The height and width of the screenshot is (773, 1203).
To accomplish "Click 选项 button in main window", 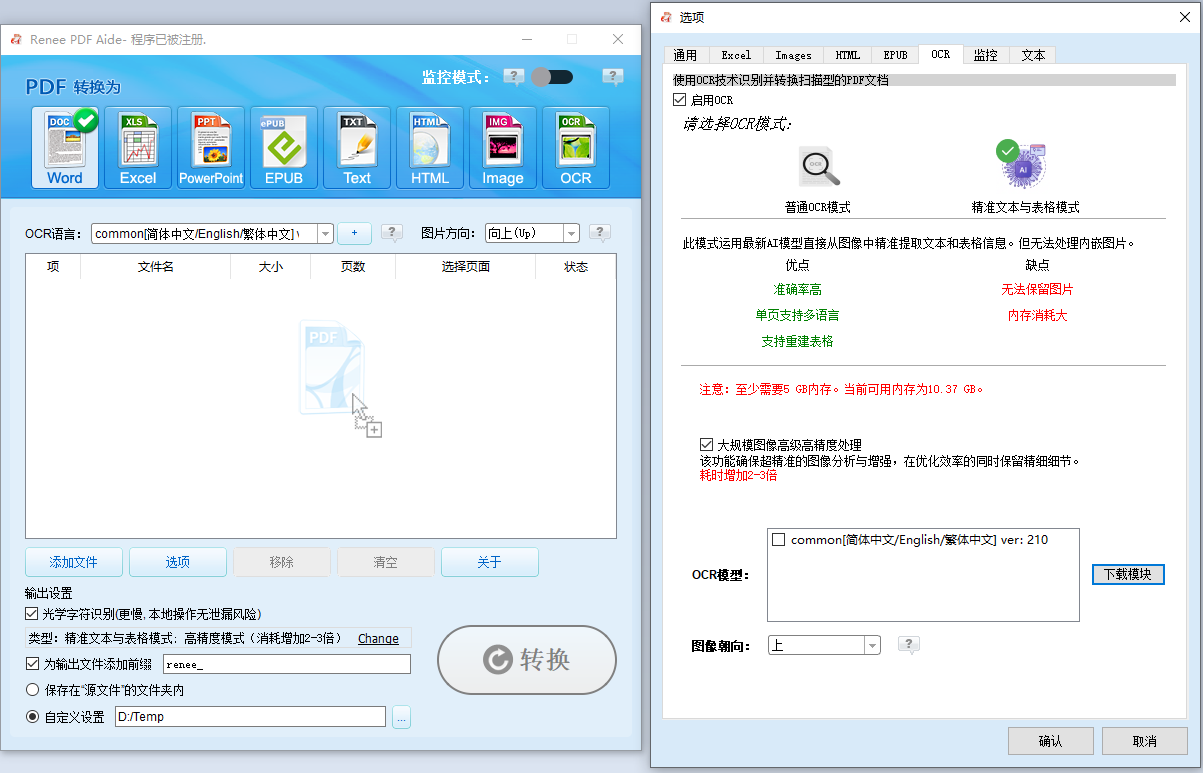I will tap(178, 562).
